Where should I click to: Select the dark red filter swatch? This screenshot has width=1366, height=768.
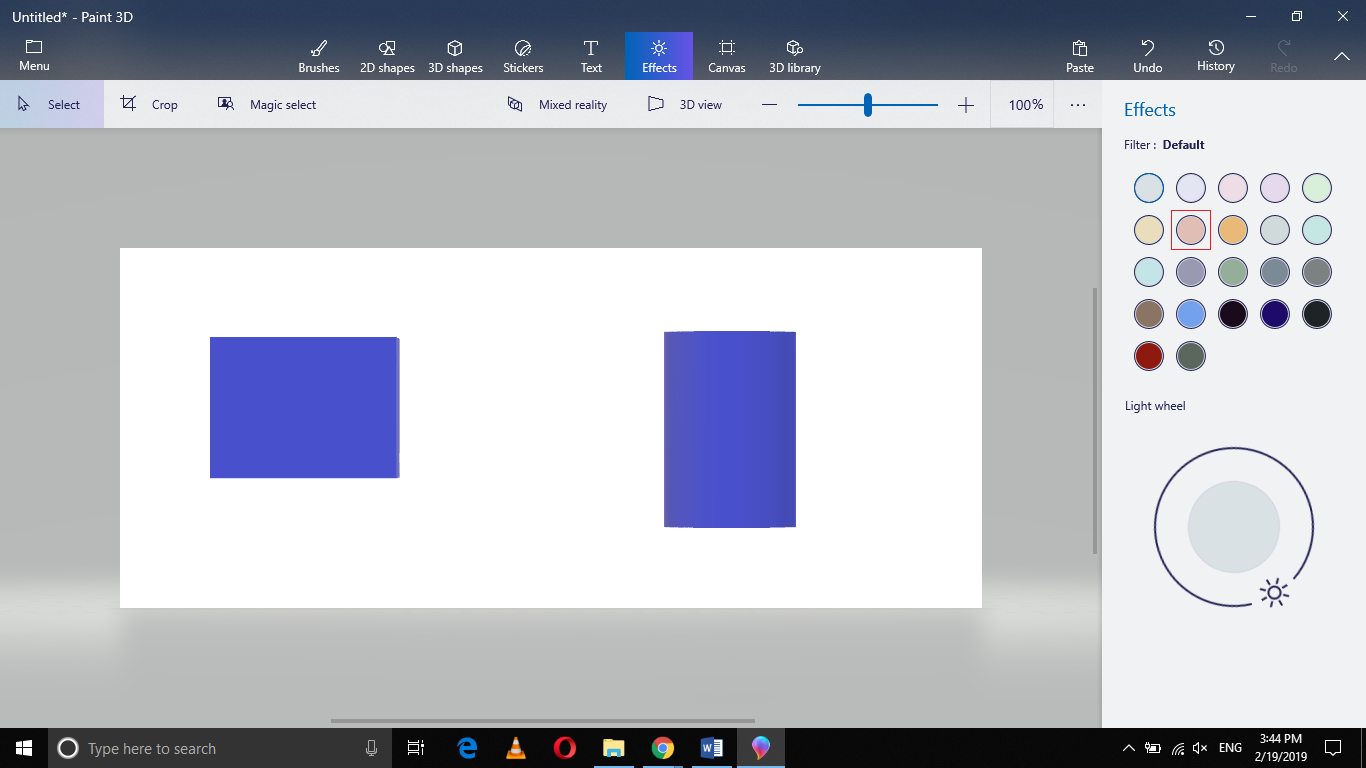(x=1148, y=355)
